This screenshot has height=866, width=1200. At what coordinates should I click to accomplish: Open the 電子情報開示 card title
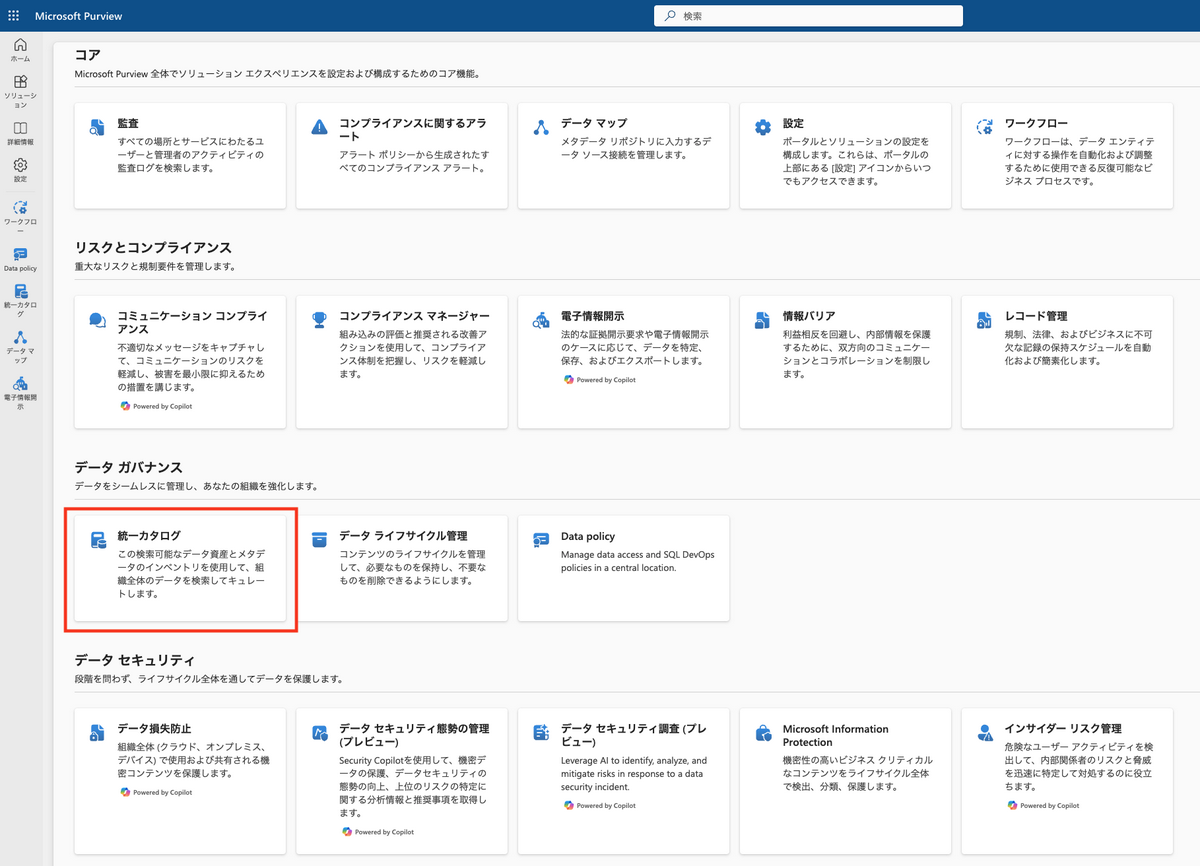[594, 316]
